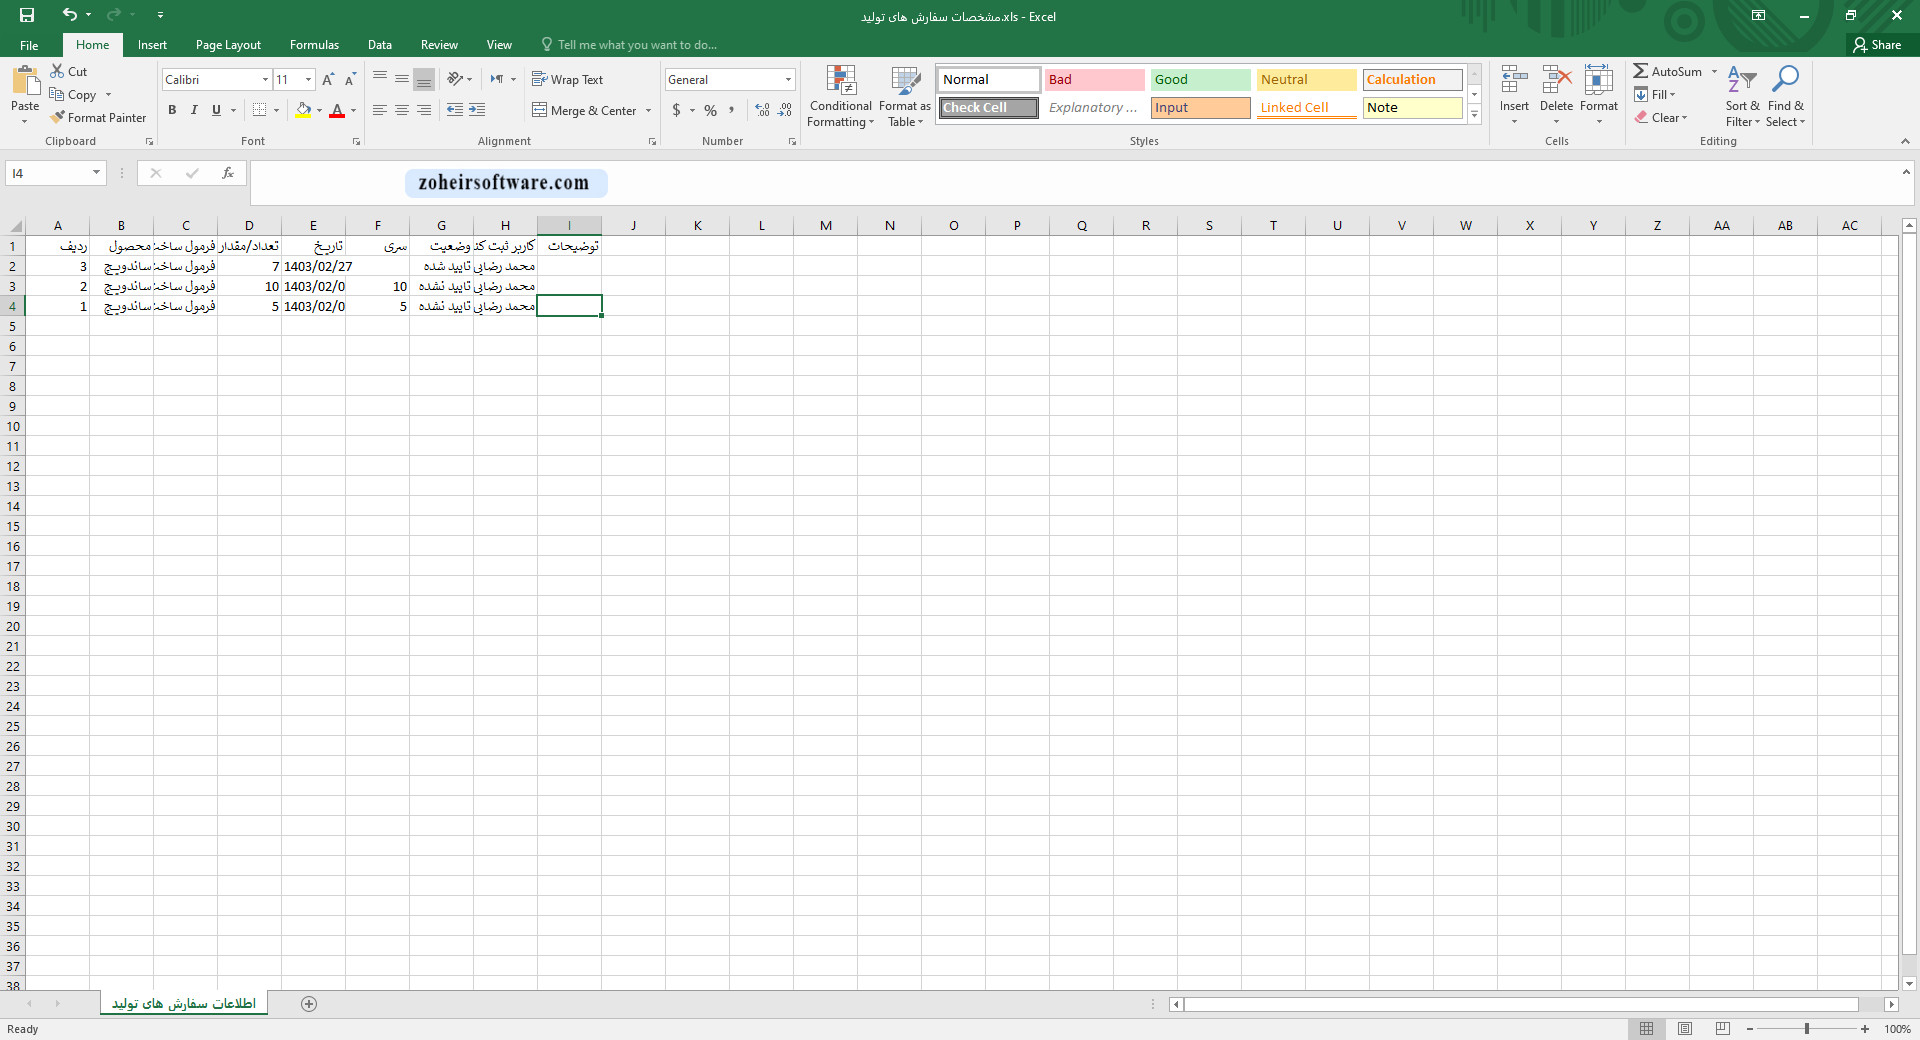Viewport: 1920px width, 1040px height.
Task: Toggle Center alignment for cell text
Action: pos(402,110)
